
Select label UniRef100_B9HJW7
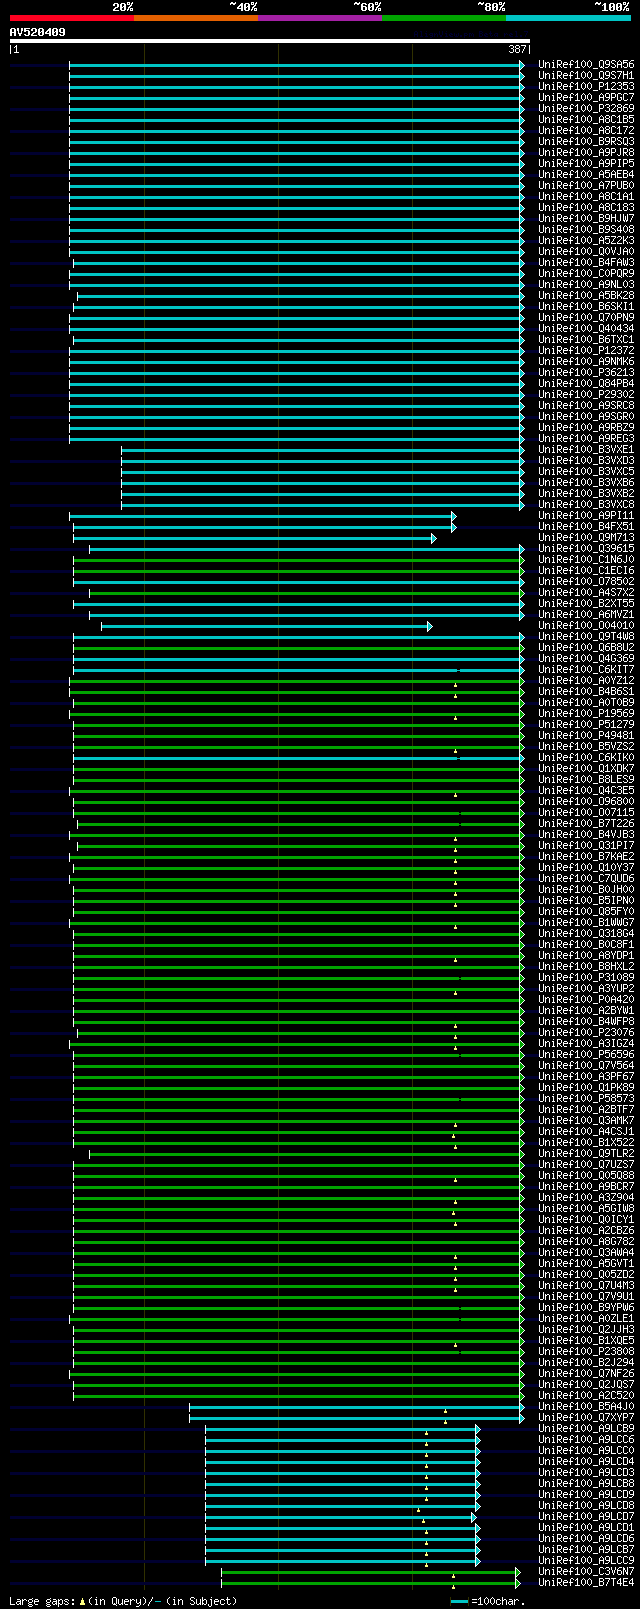[x=586, y=218]
